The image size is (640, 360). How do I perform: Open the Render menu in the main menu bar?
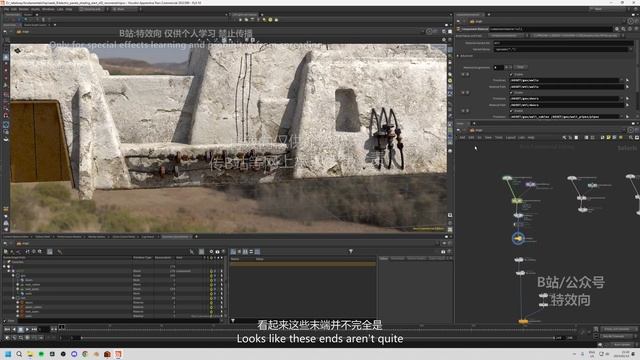coord(24,9)
